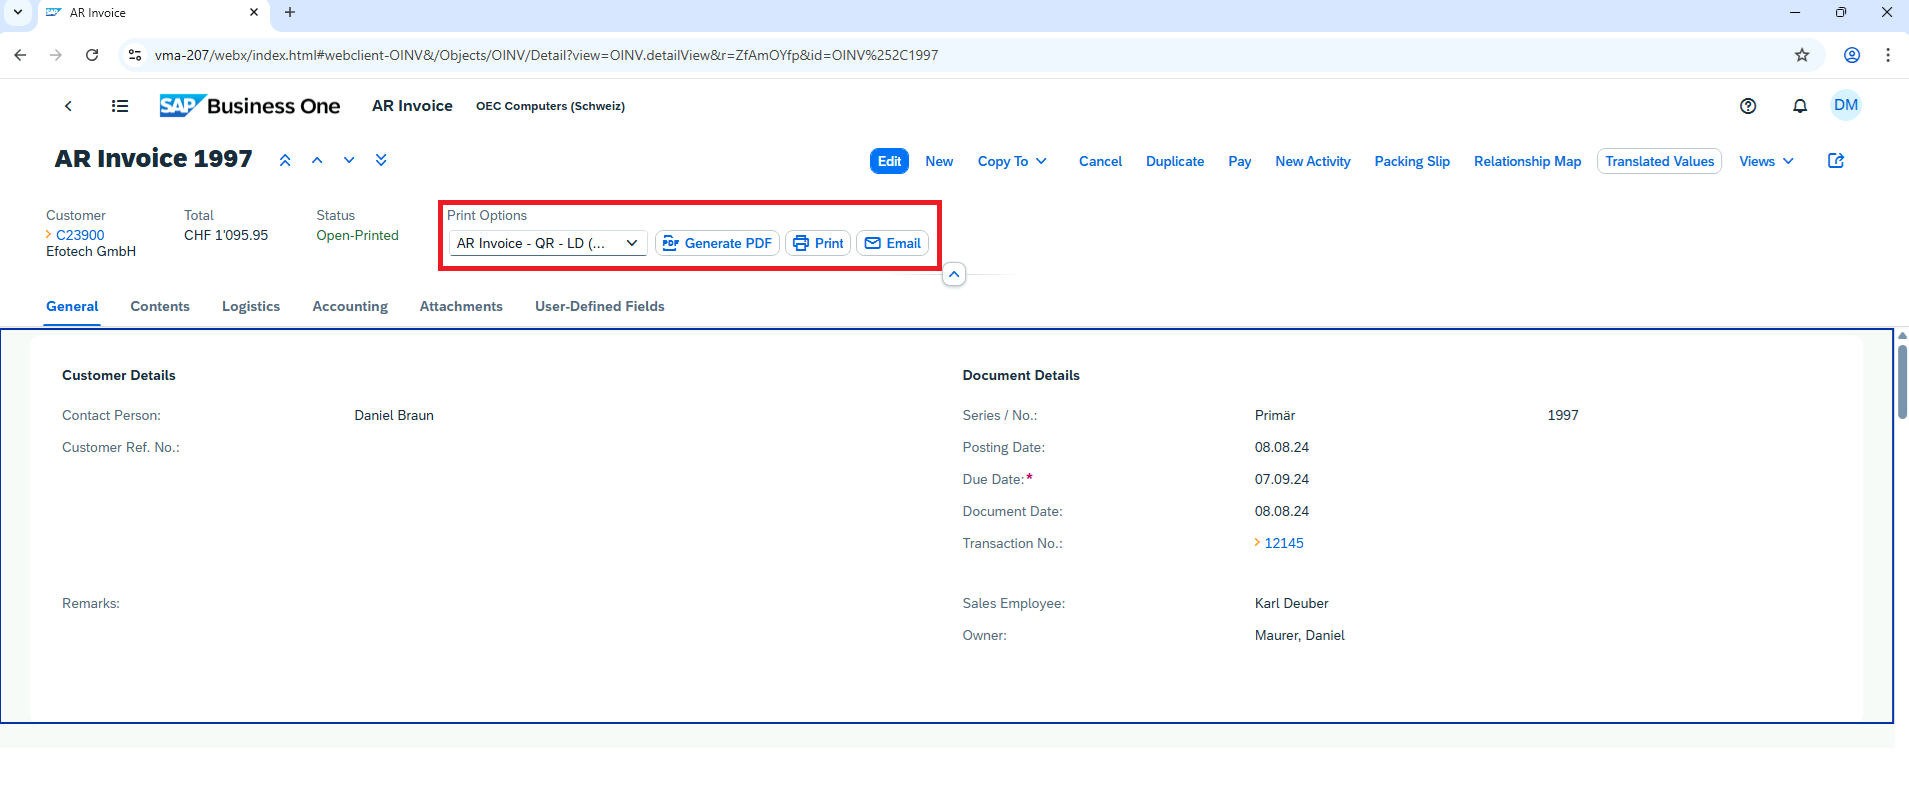Switch to the Accounting tab
Screen dimensions: 1909x794
pos(350,306)
